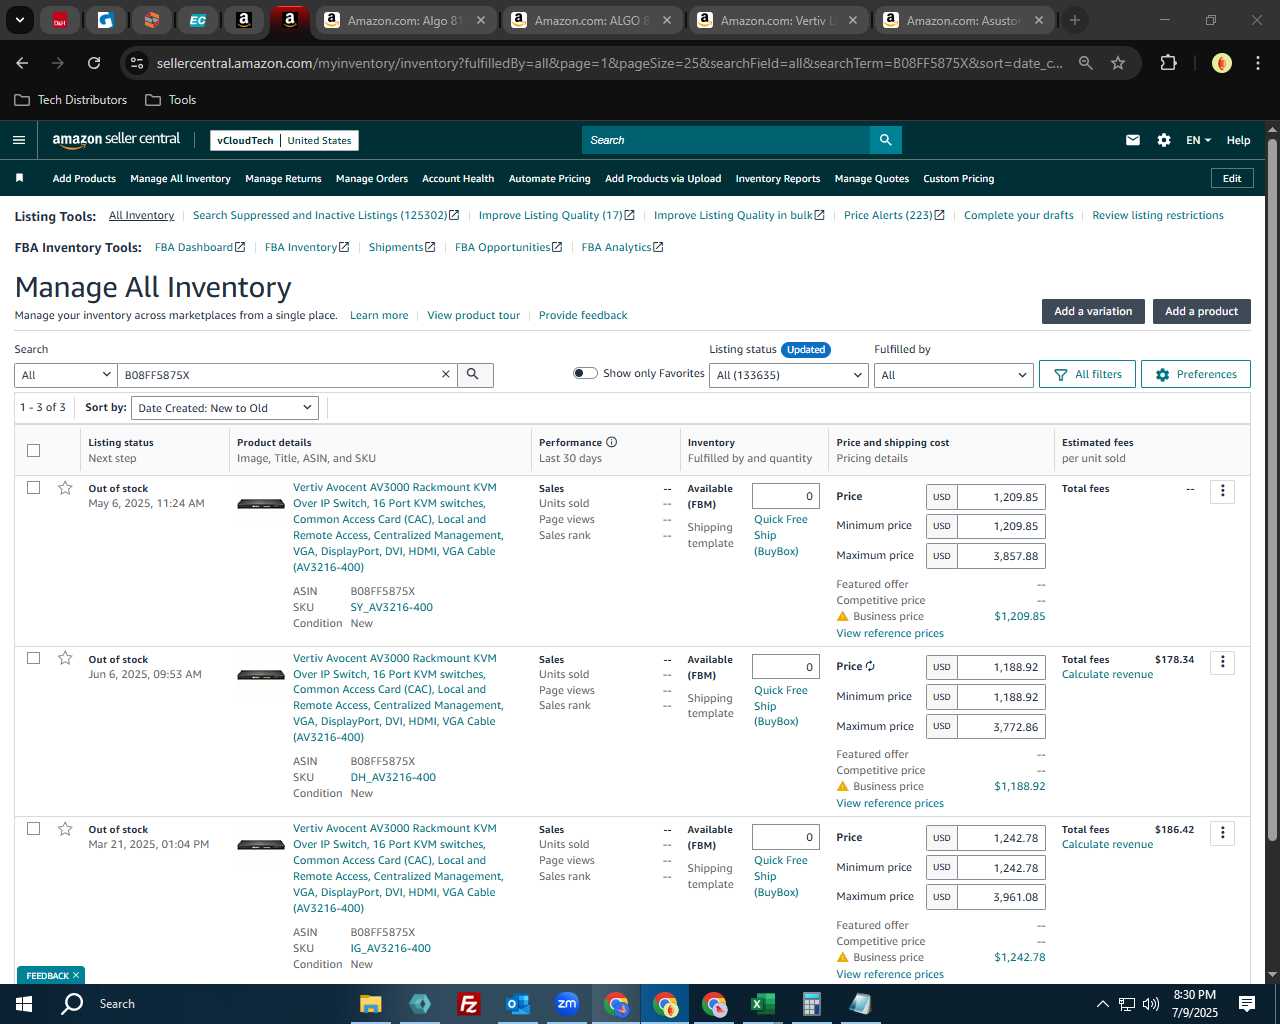The width and height of the screenshot is (1280, 1024).
Task: Open Manage All Inventory menu item
Action: click(x=180, y=178)
